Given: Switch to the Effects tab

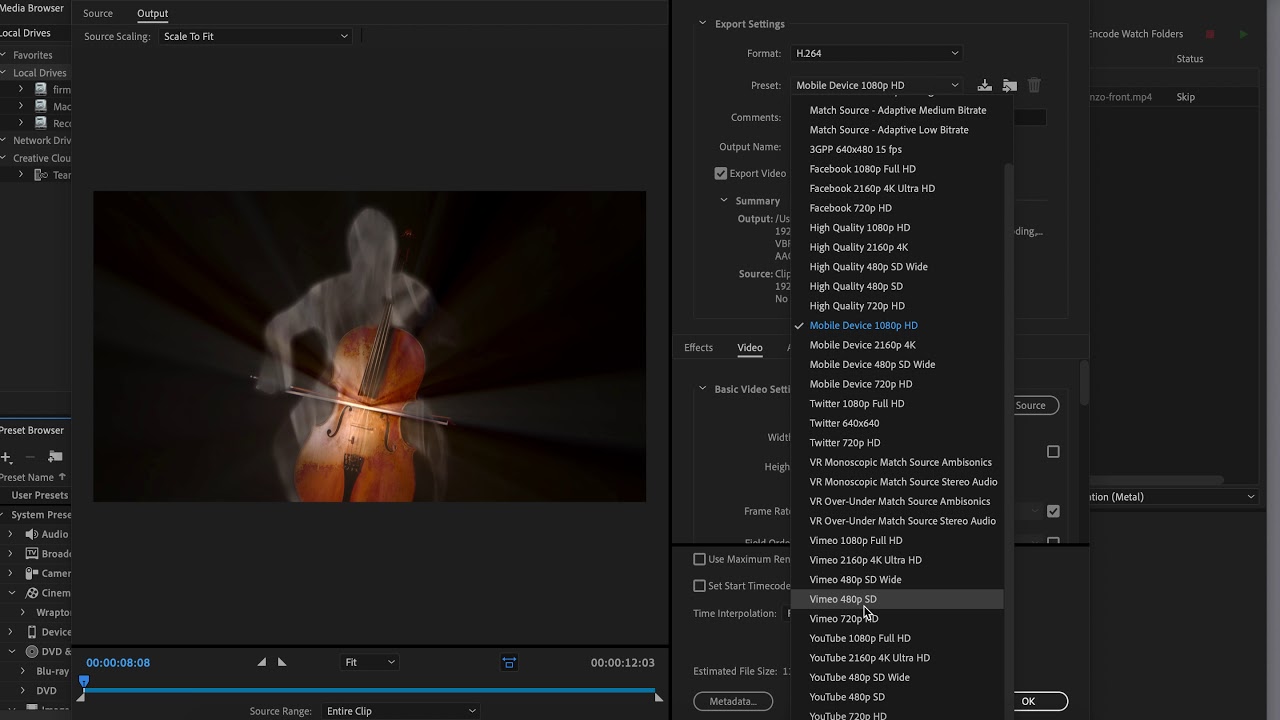Looking at the screenshot, I should pos(698,347).
